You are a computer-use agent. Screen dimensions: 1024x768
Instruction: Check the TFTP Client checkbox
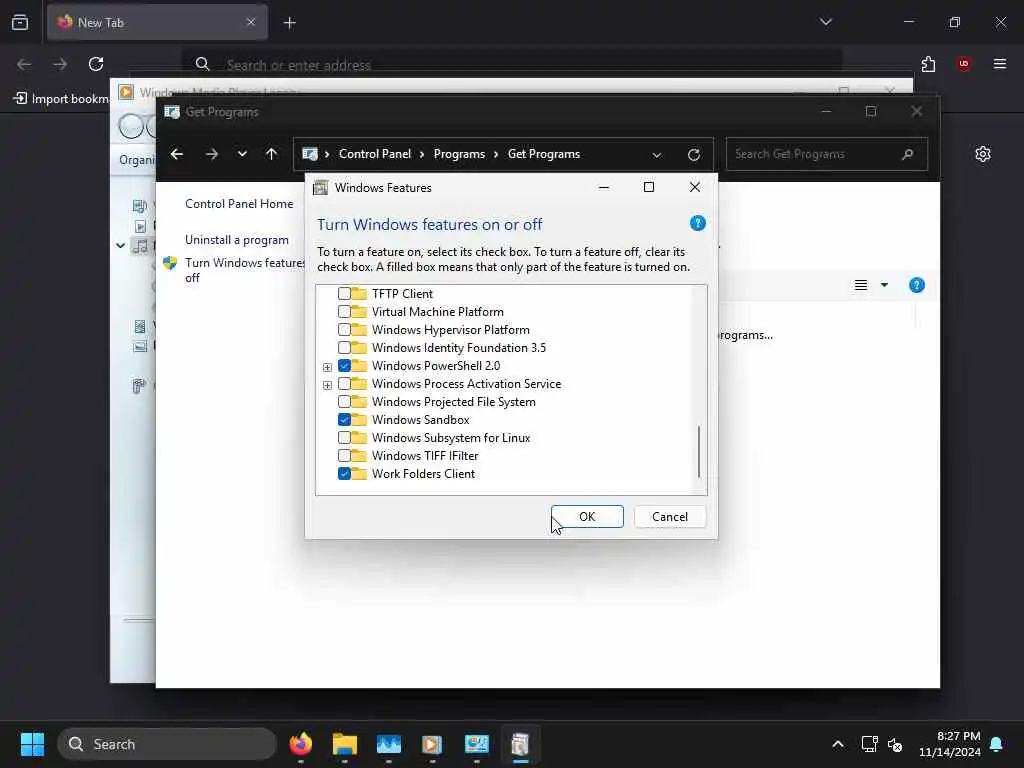pos(344,294)
